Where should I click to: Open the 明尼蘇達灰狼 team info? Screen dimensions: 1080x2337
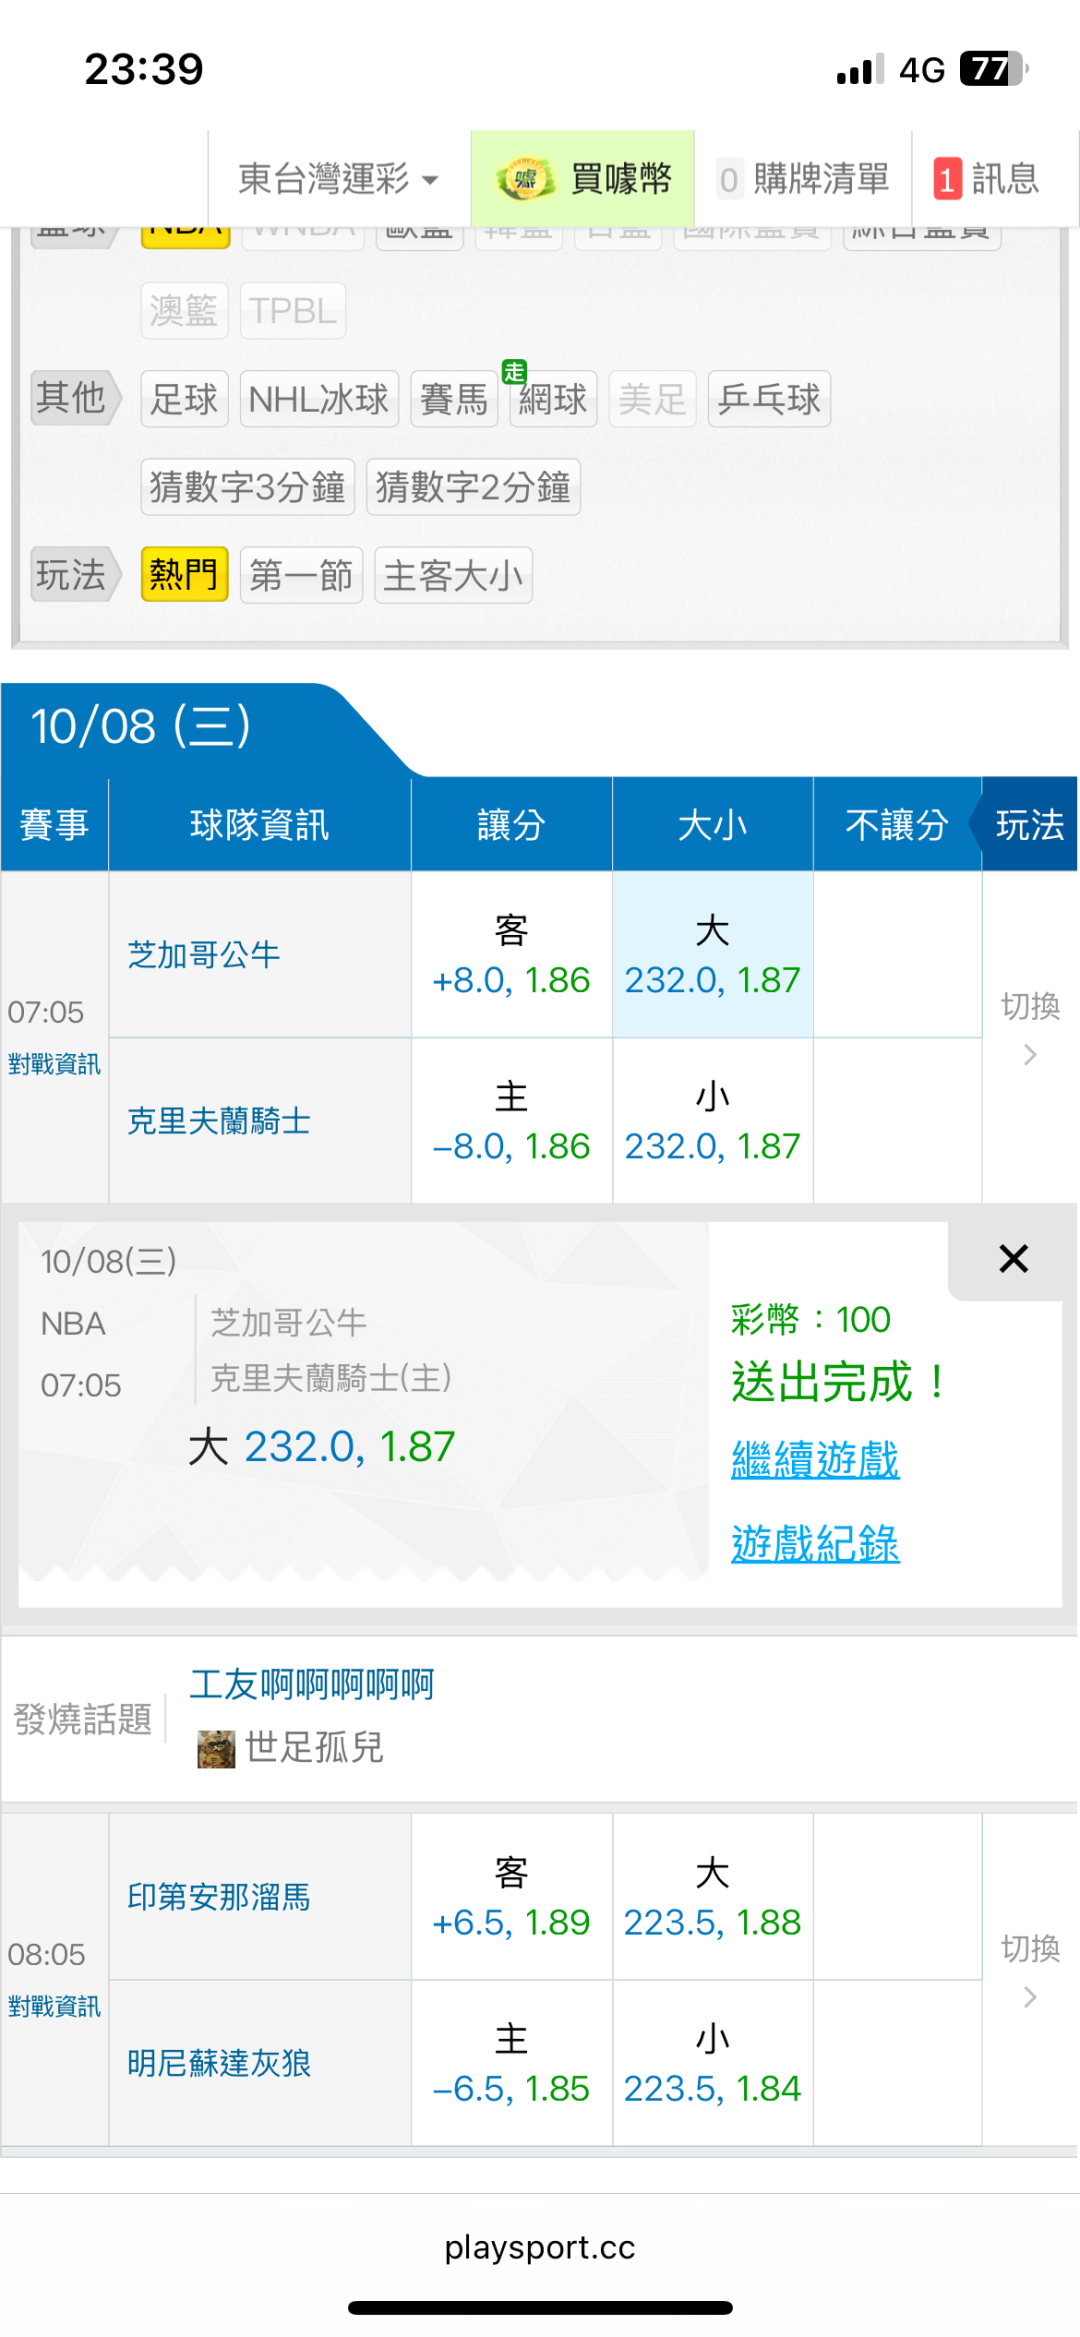point(219,2063)
